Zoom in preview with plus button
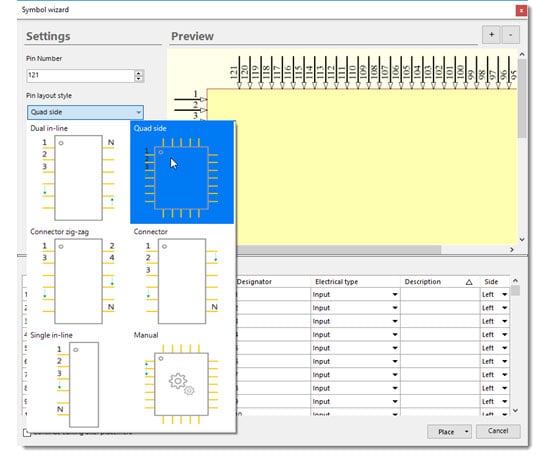This screenshot has height=455, width=555. (491, 35)
